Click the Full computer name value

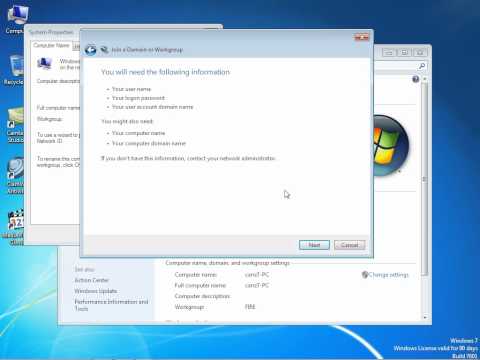(x=257, y=285)
